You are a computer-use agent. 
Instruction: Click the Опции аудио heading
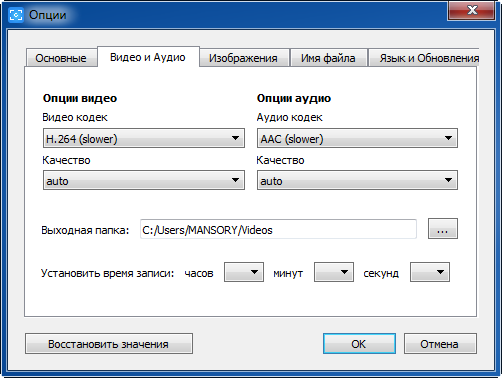click(294, 98)
